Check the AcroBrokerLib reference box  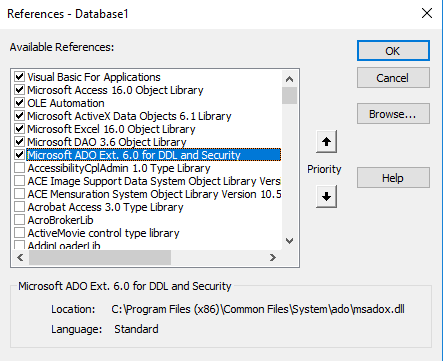point(19,220)
